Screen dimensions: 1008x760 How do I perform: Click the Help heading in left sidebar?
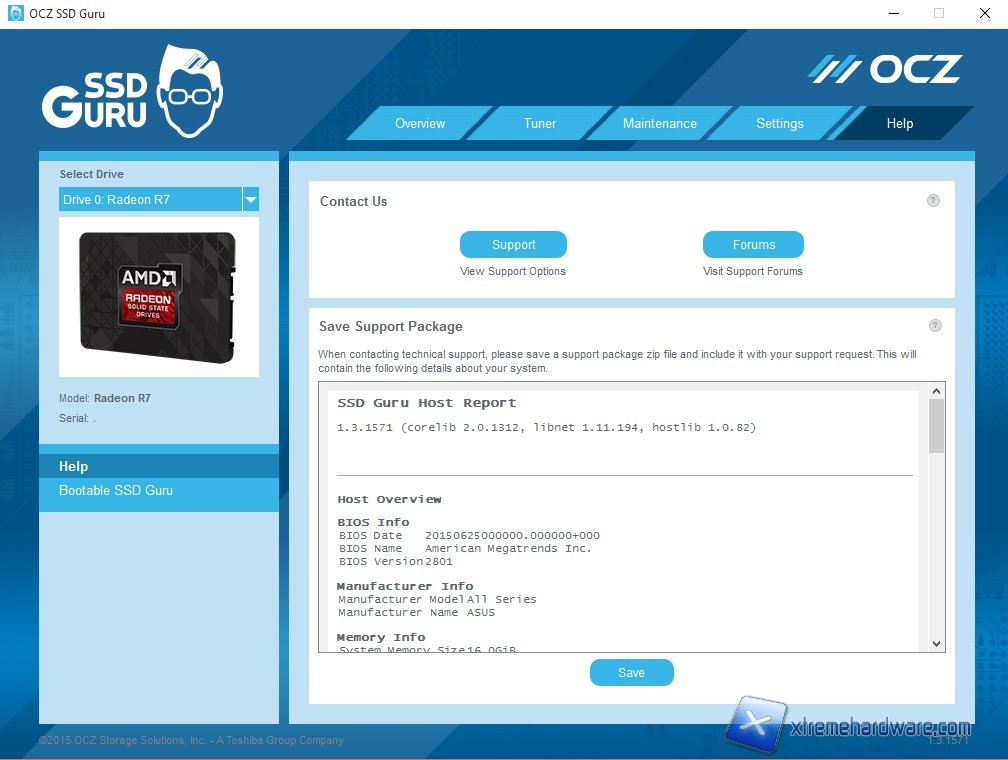pyautogui.click(x=74, y=466)
